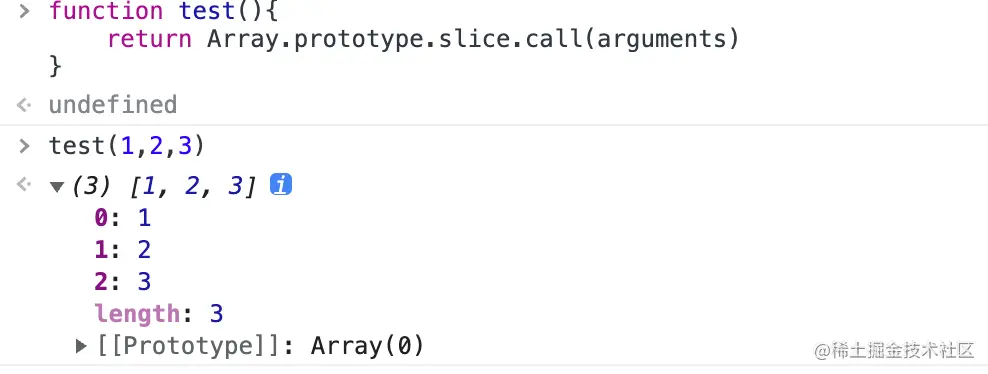The width and height of the screenshot is (988, 374).
Task: Select the 2: 3 array entry
Action: tap(123, 281)
